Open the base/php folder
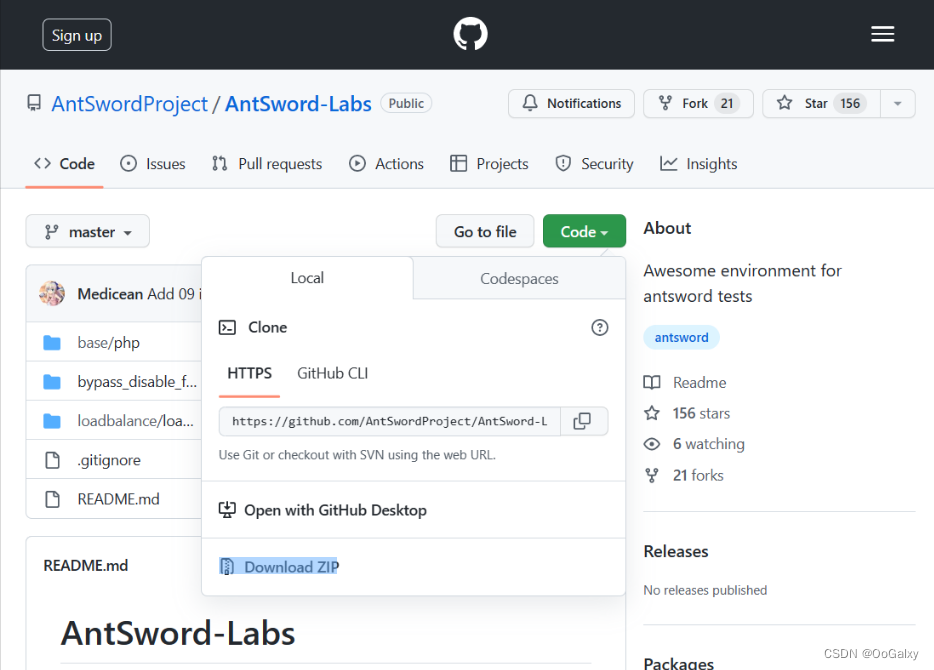Image resolution: width=934 pixels, height=670 pixels. click(108, 342)
